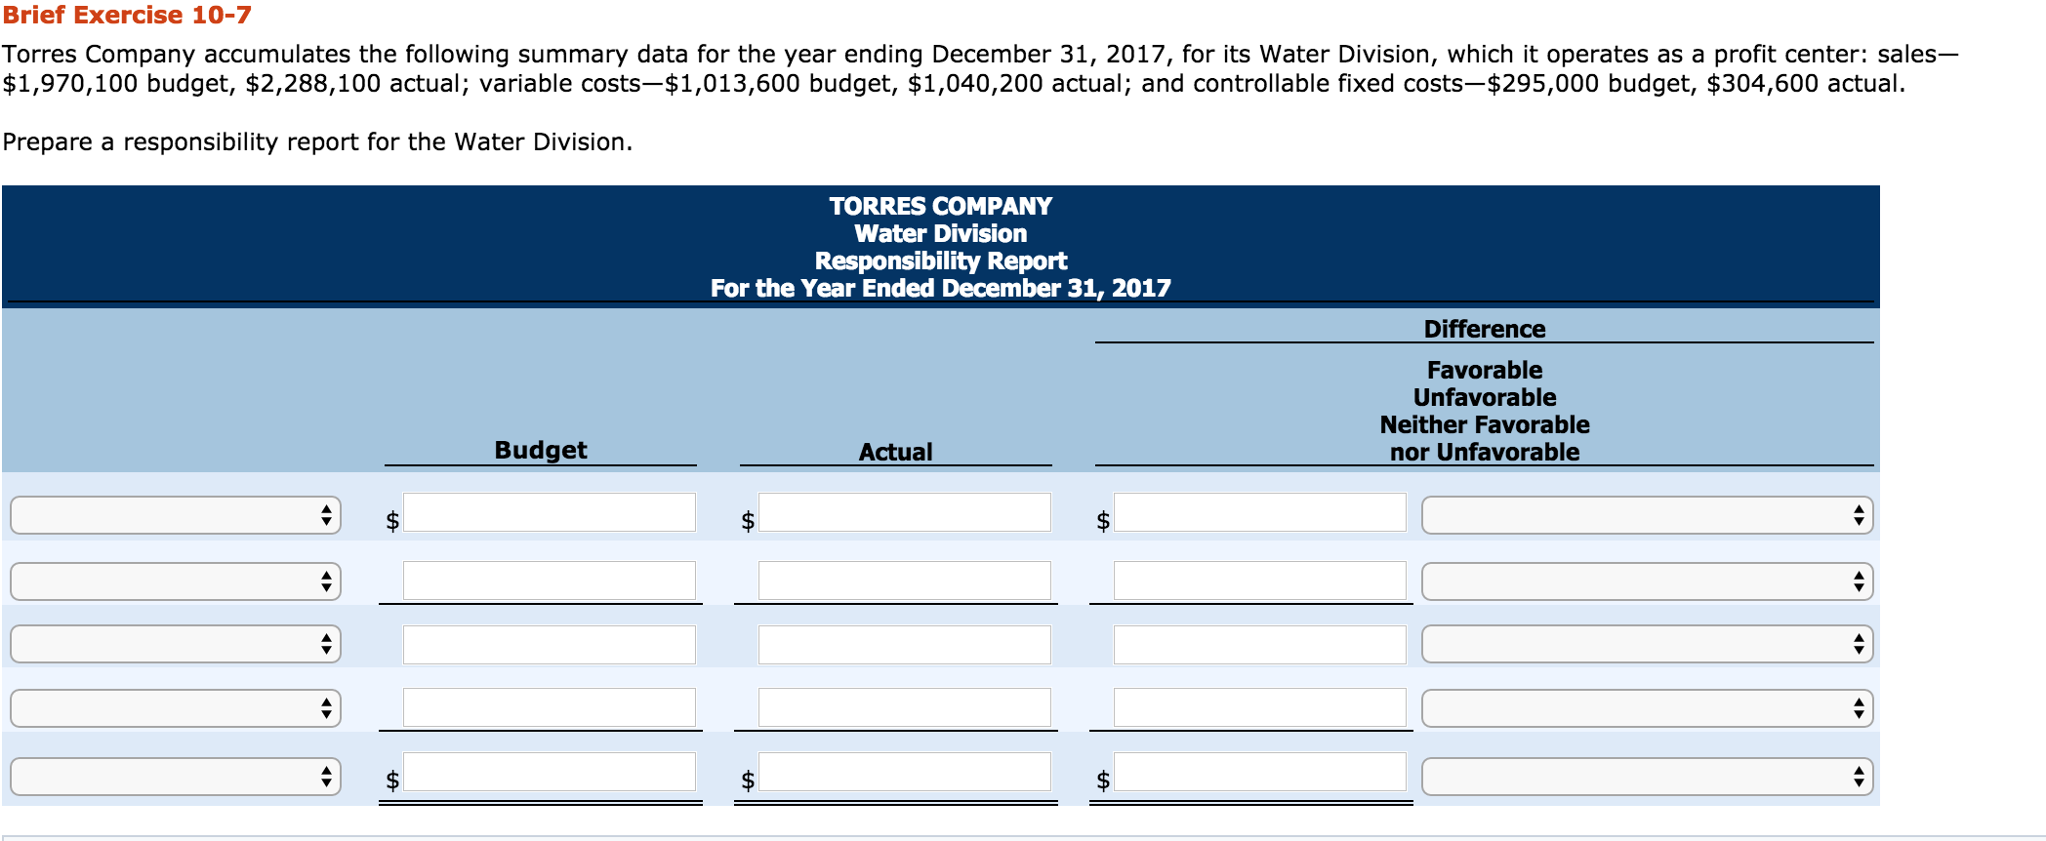Click the fourth row Difference input field

pos(1260,709)
